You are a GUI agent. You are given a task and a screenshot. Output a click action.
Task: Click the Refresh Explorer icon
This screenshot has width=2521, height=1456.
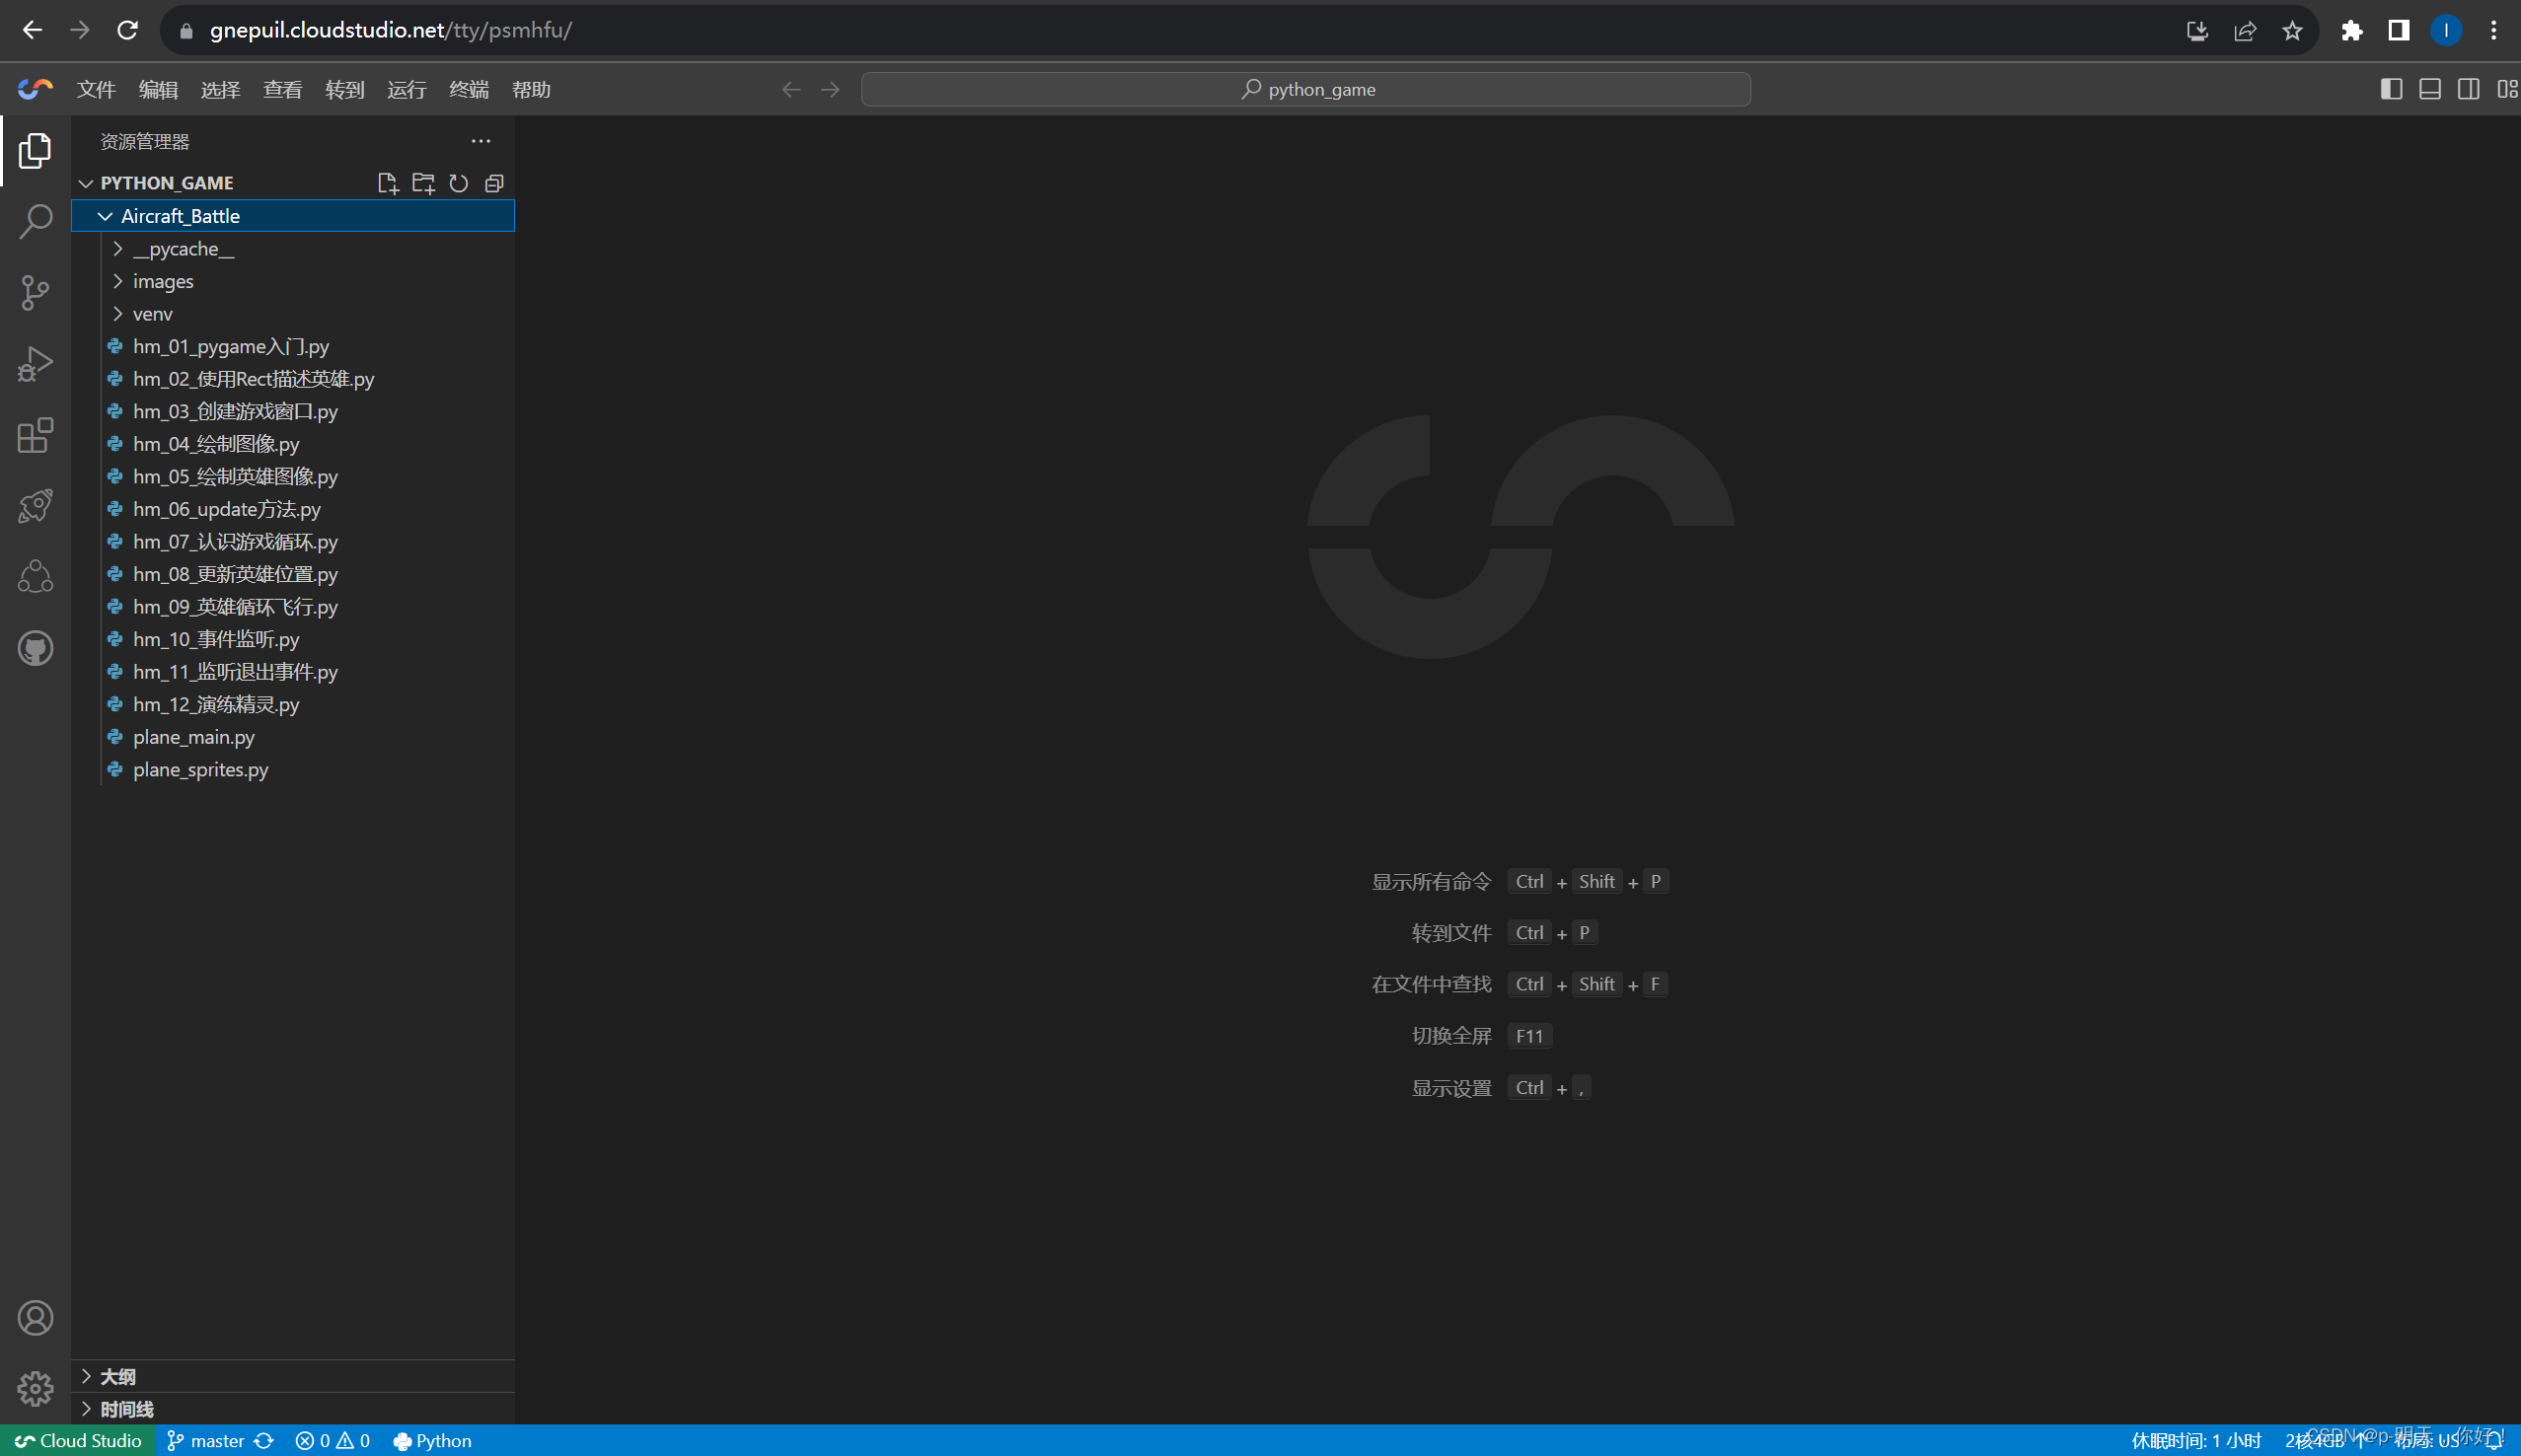tap(458, 182)
